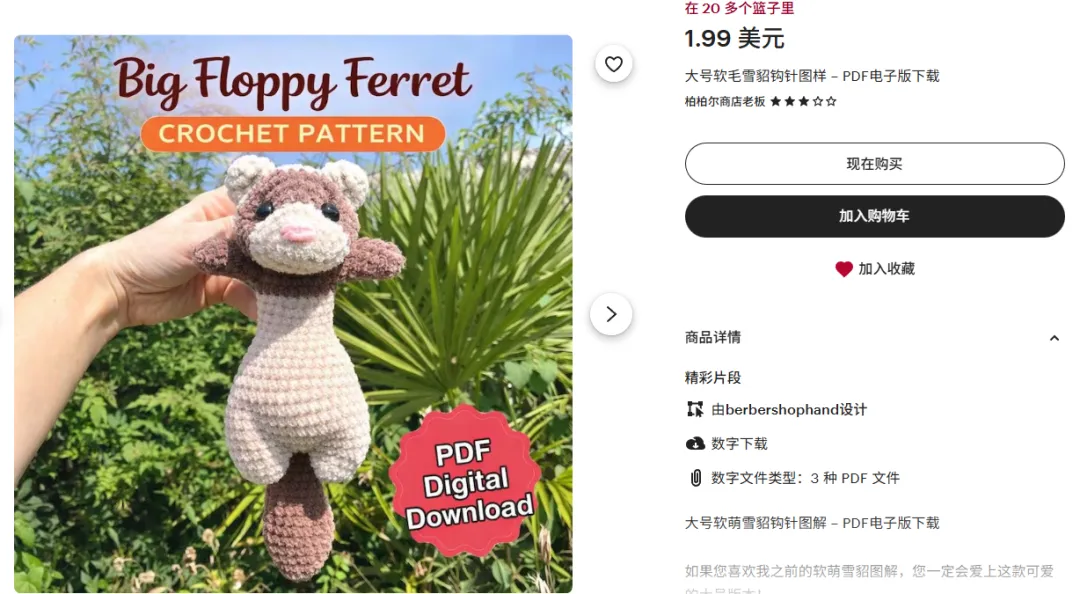
Task: Favorite the item with the heart icon
Action: tap(614, 64)
